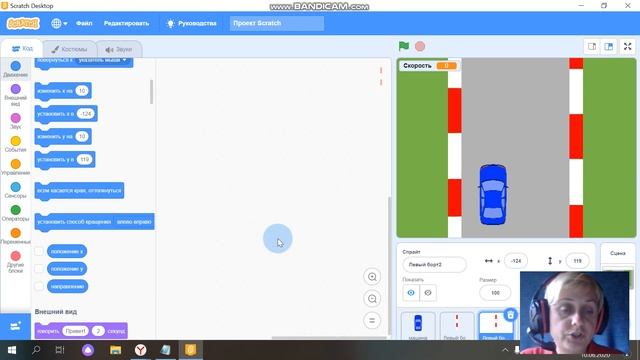640x360 pixels.
Task: Select the Звук block category
Action: (x=16, y=121)
